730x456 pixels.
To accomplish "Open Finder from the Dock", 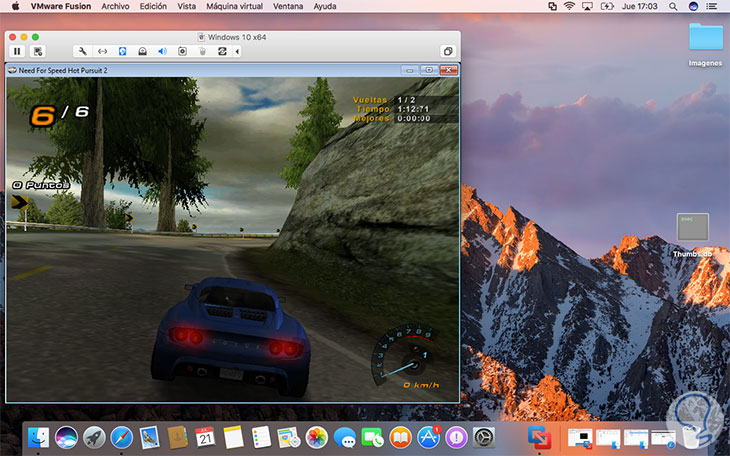I will coord(38,437).
